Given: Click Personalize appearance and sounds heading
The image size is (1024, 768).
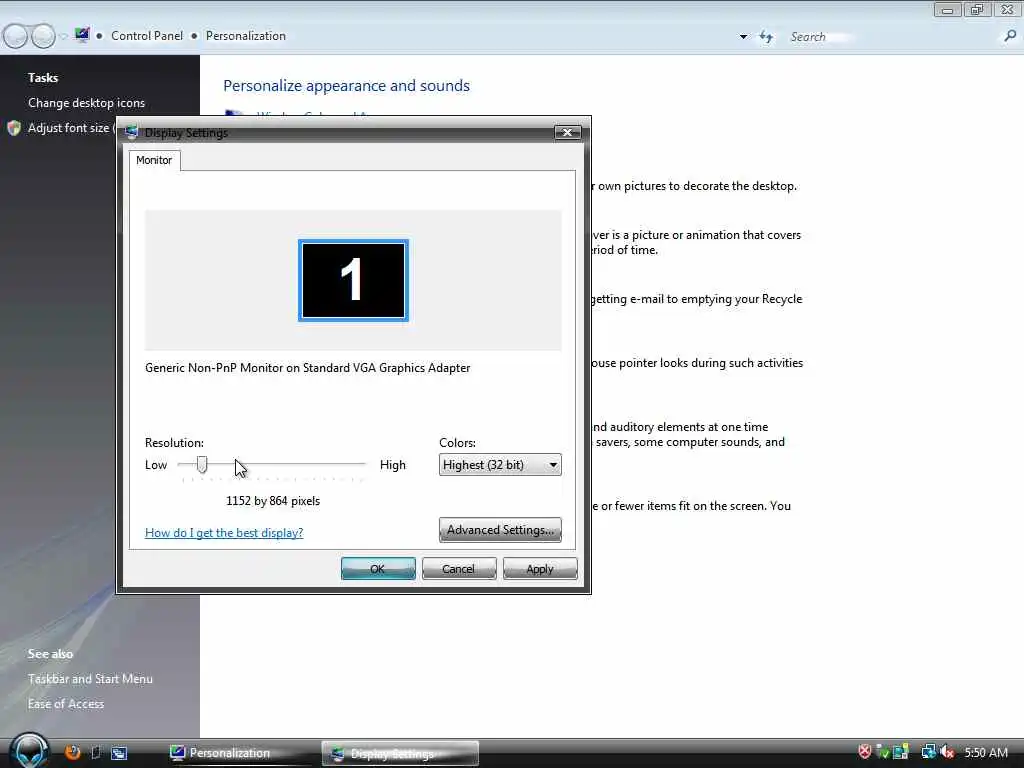Looking at the screenshot, I should tap(347, 86).
